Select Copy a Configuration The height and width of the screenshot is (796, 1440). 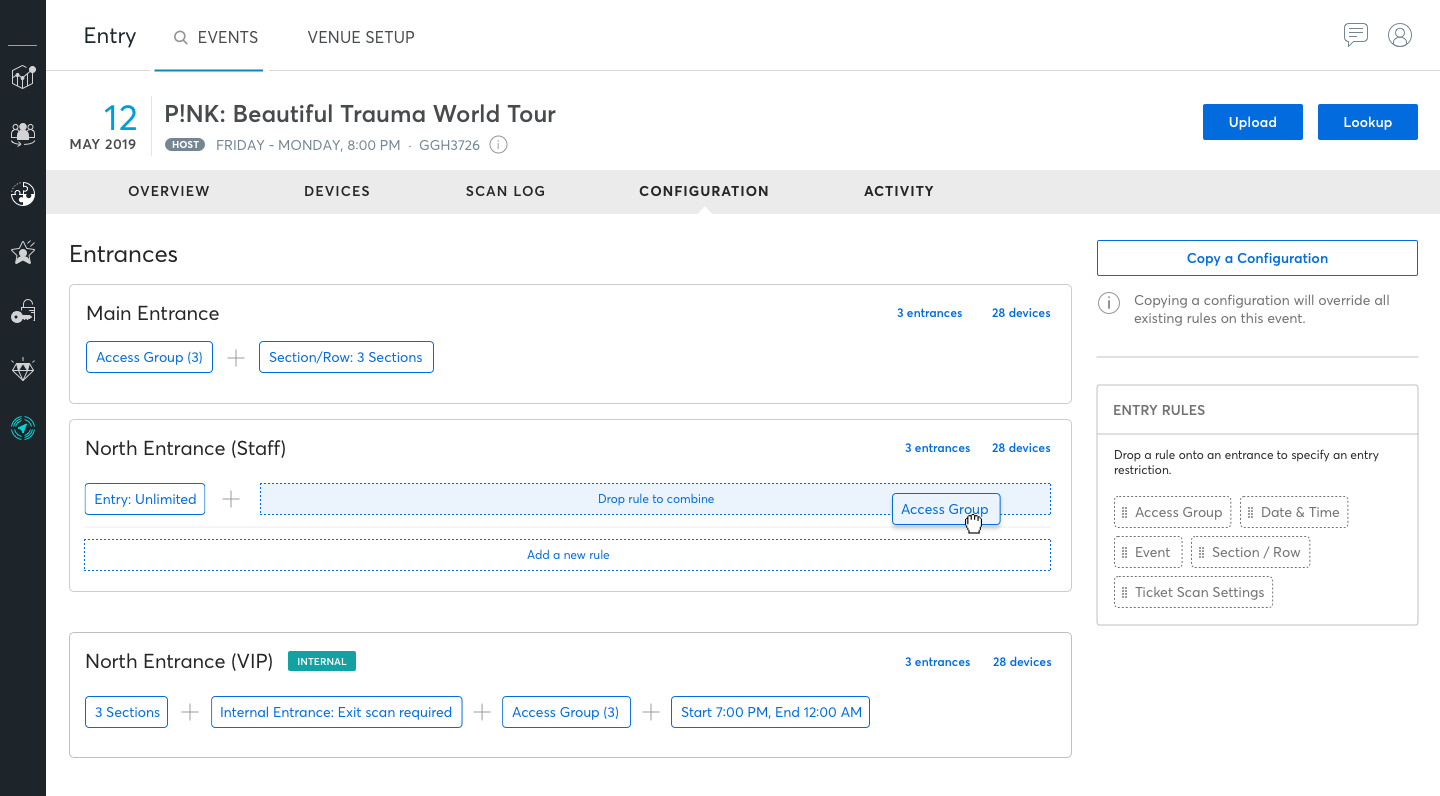click(x=1257, y=257)
